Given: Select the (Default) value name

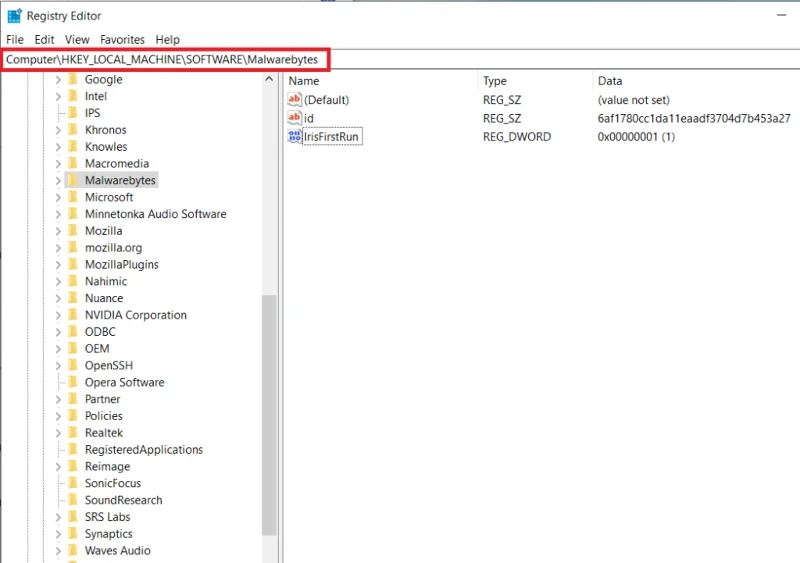Looking at the screenshot, I should (x=327, y=100).
